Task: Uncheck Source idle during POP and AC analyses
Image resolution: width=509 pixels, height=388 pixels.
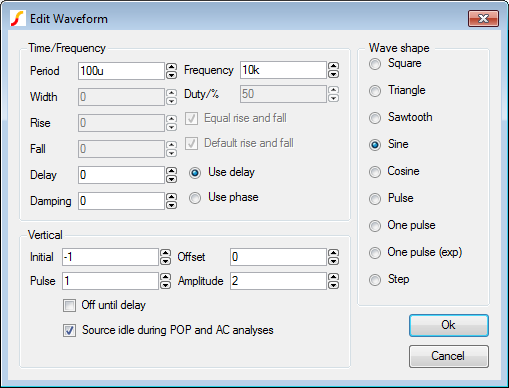Action: (69, 330)
